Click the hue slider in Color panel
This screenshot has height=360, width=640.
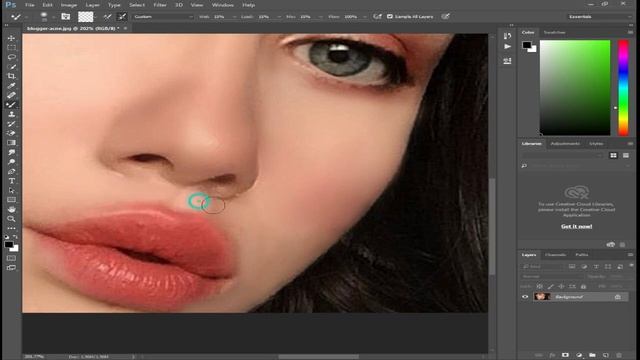(623, 87)
